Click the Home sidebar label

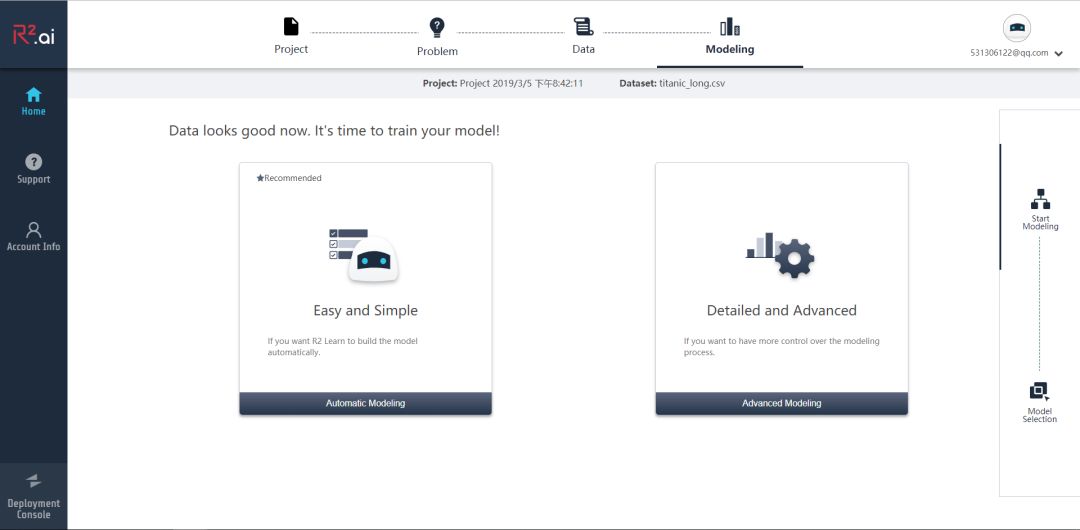pos(33,111)
